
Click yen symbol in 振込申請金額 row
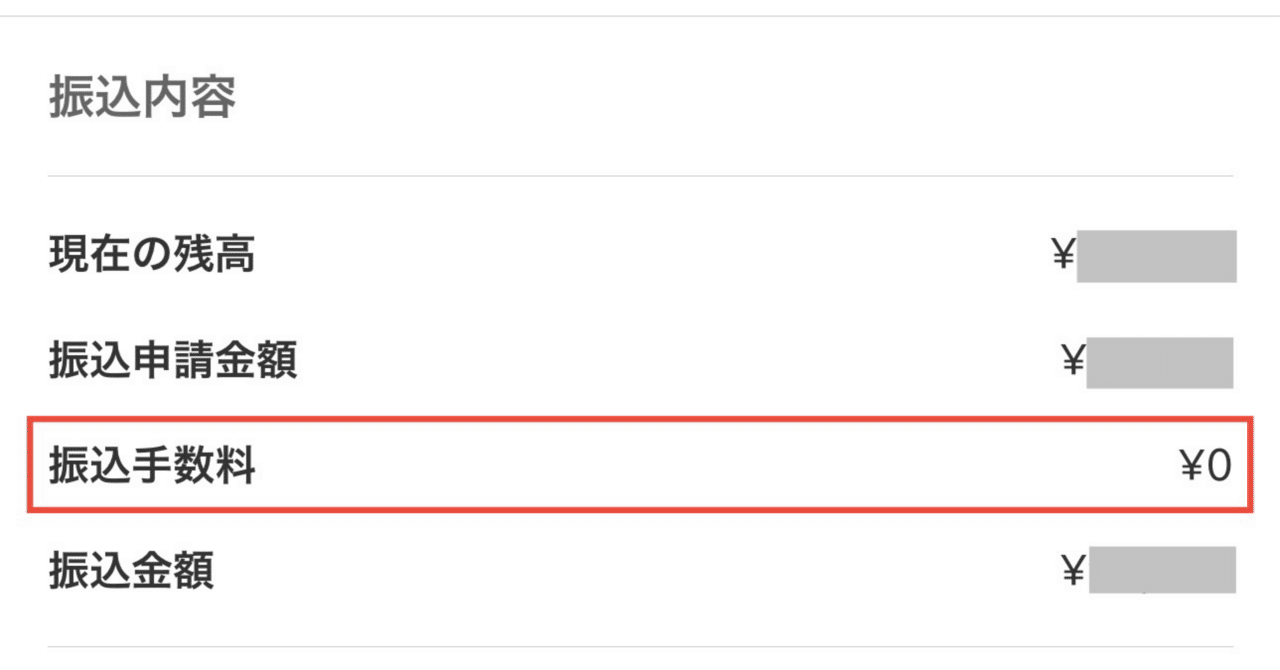(1073, 361)
